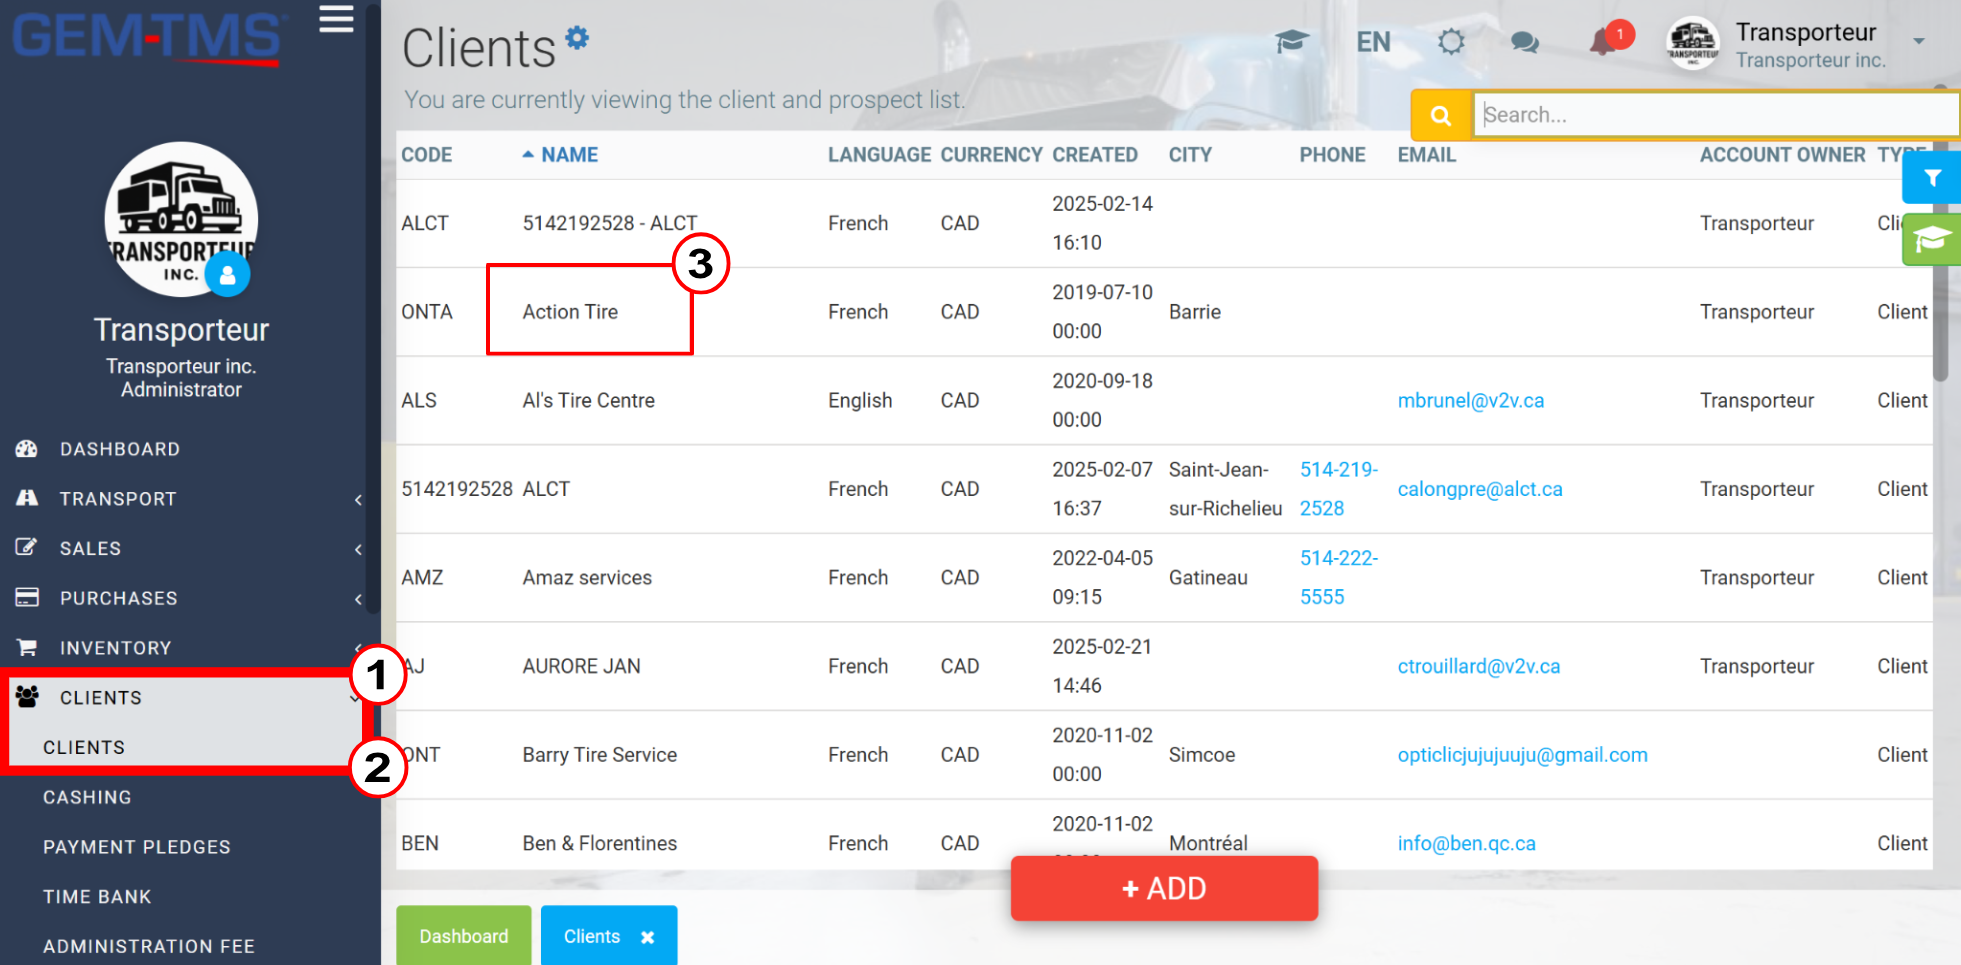The height and width of the screenshot is (965, 1961).
Task: Open Cashing in sidebar submenu
Action: [87, 797]
